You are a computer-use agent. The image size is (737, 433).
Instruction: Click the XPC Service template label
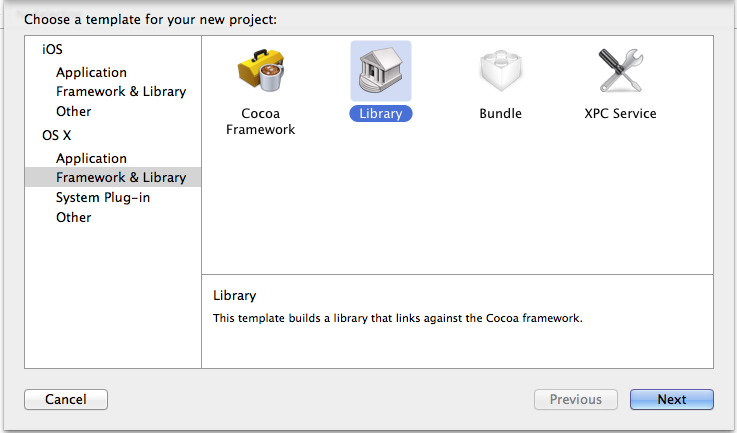(620, 113)
